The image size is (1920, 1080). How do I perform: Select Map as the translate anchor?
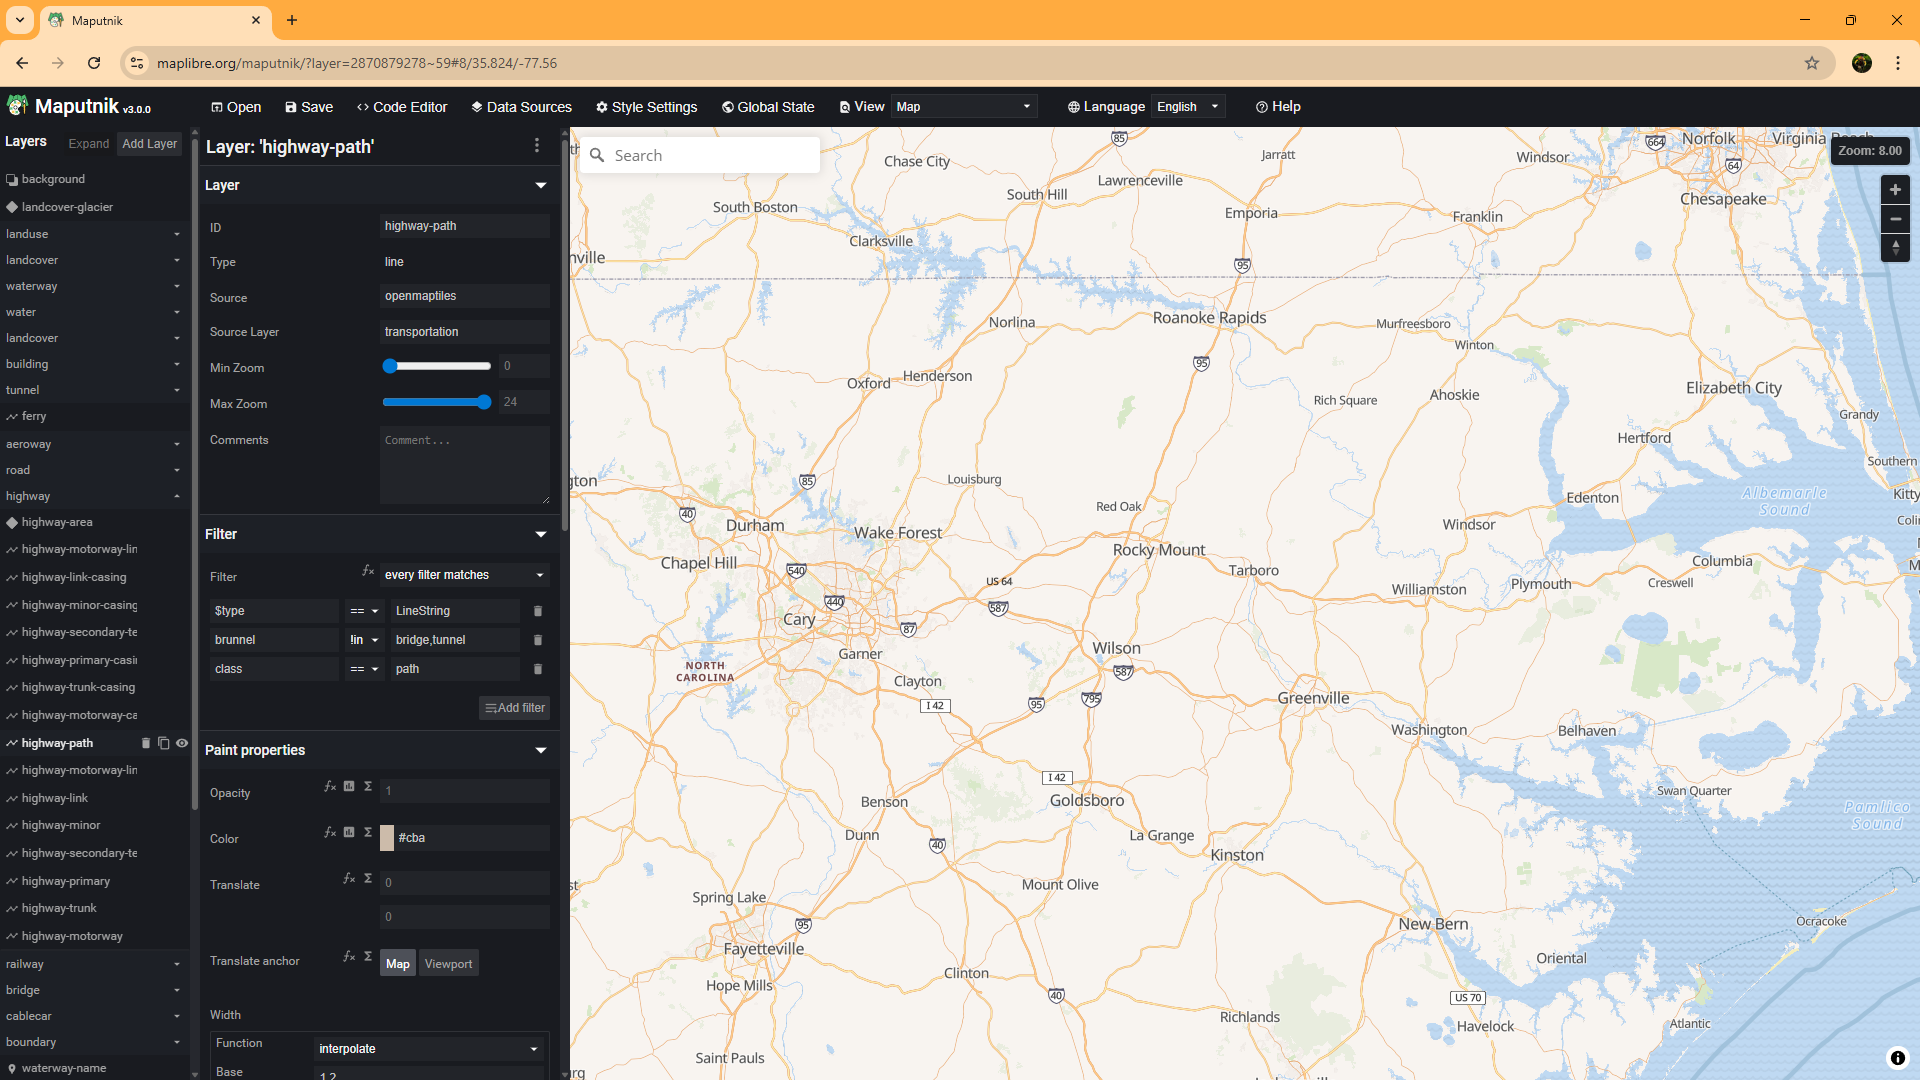(397, 963)
